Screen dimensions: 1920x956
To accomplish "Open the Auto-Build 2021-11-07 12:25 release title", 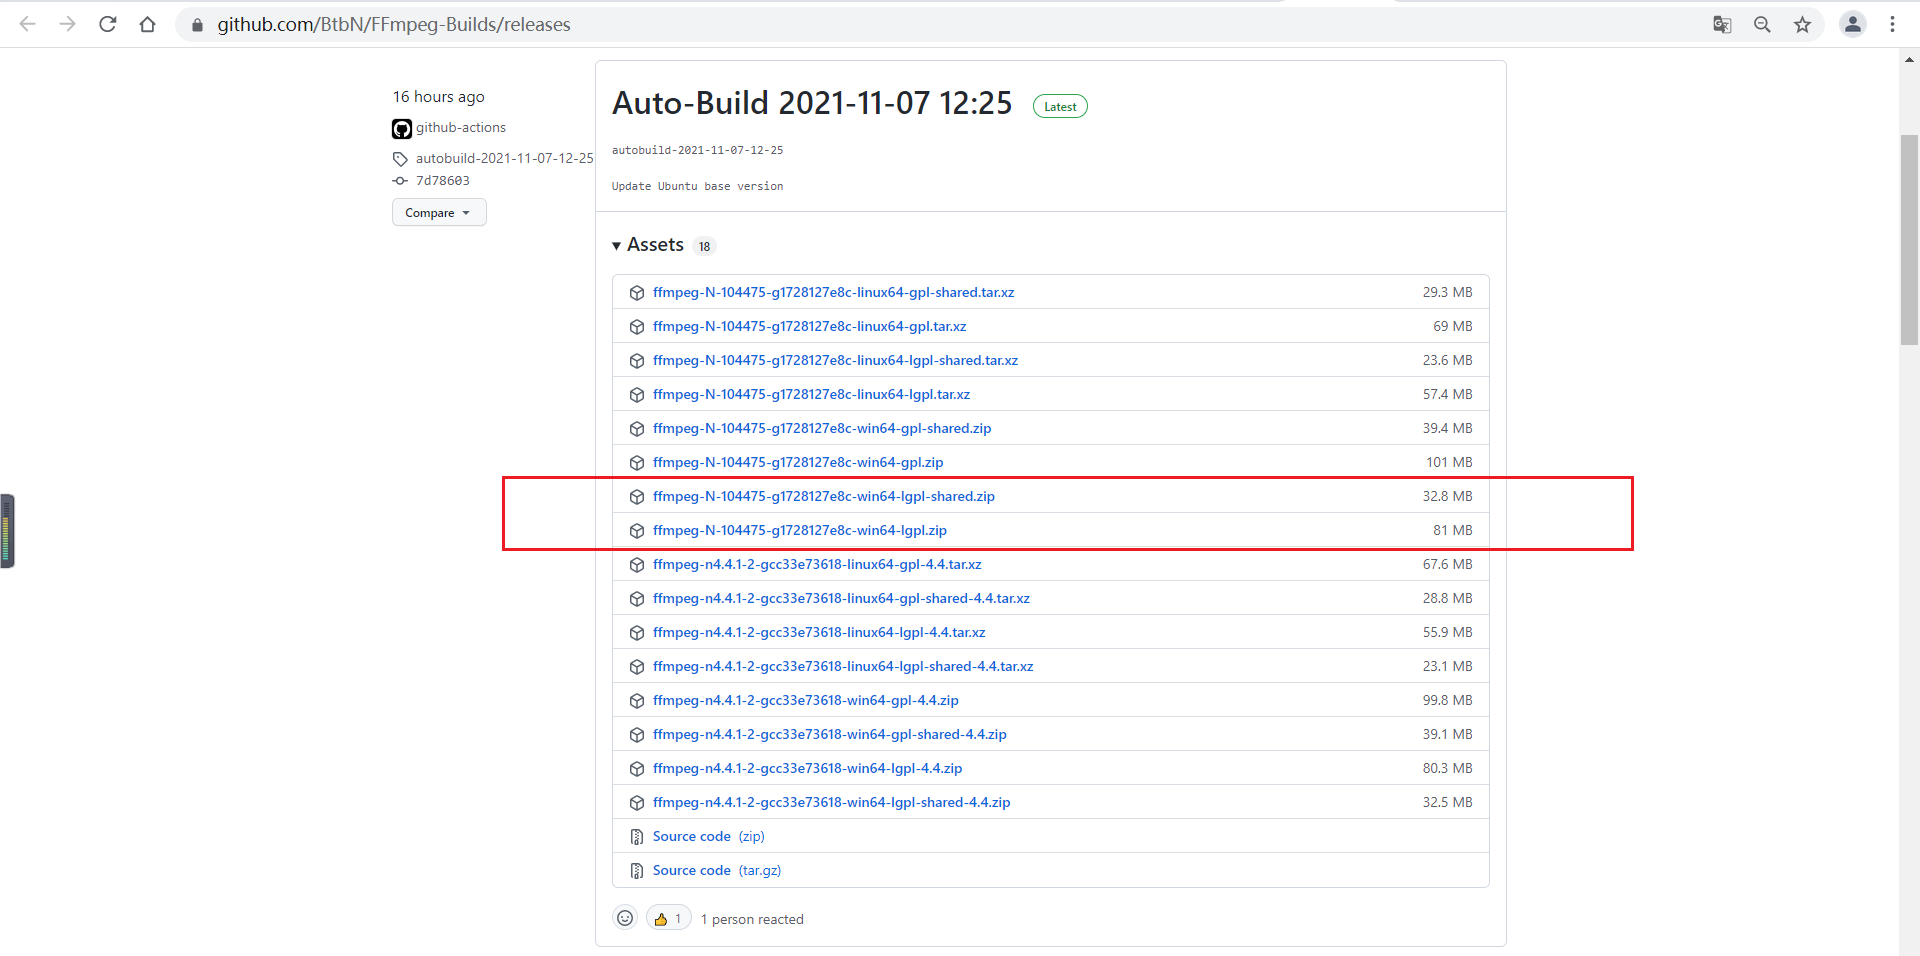I will 812,103.
